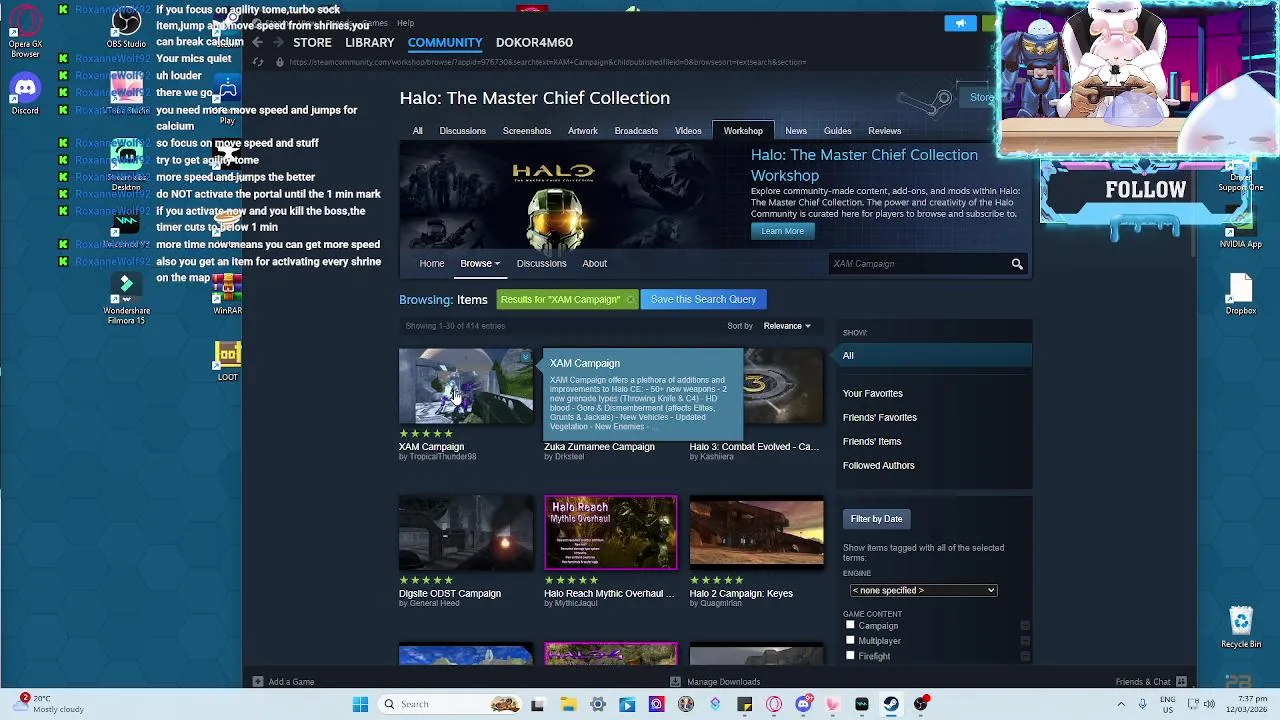Open the Dropbox desktop icon
1280x720 pixels.
1240,294
